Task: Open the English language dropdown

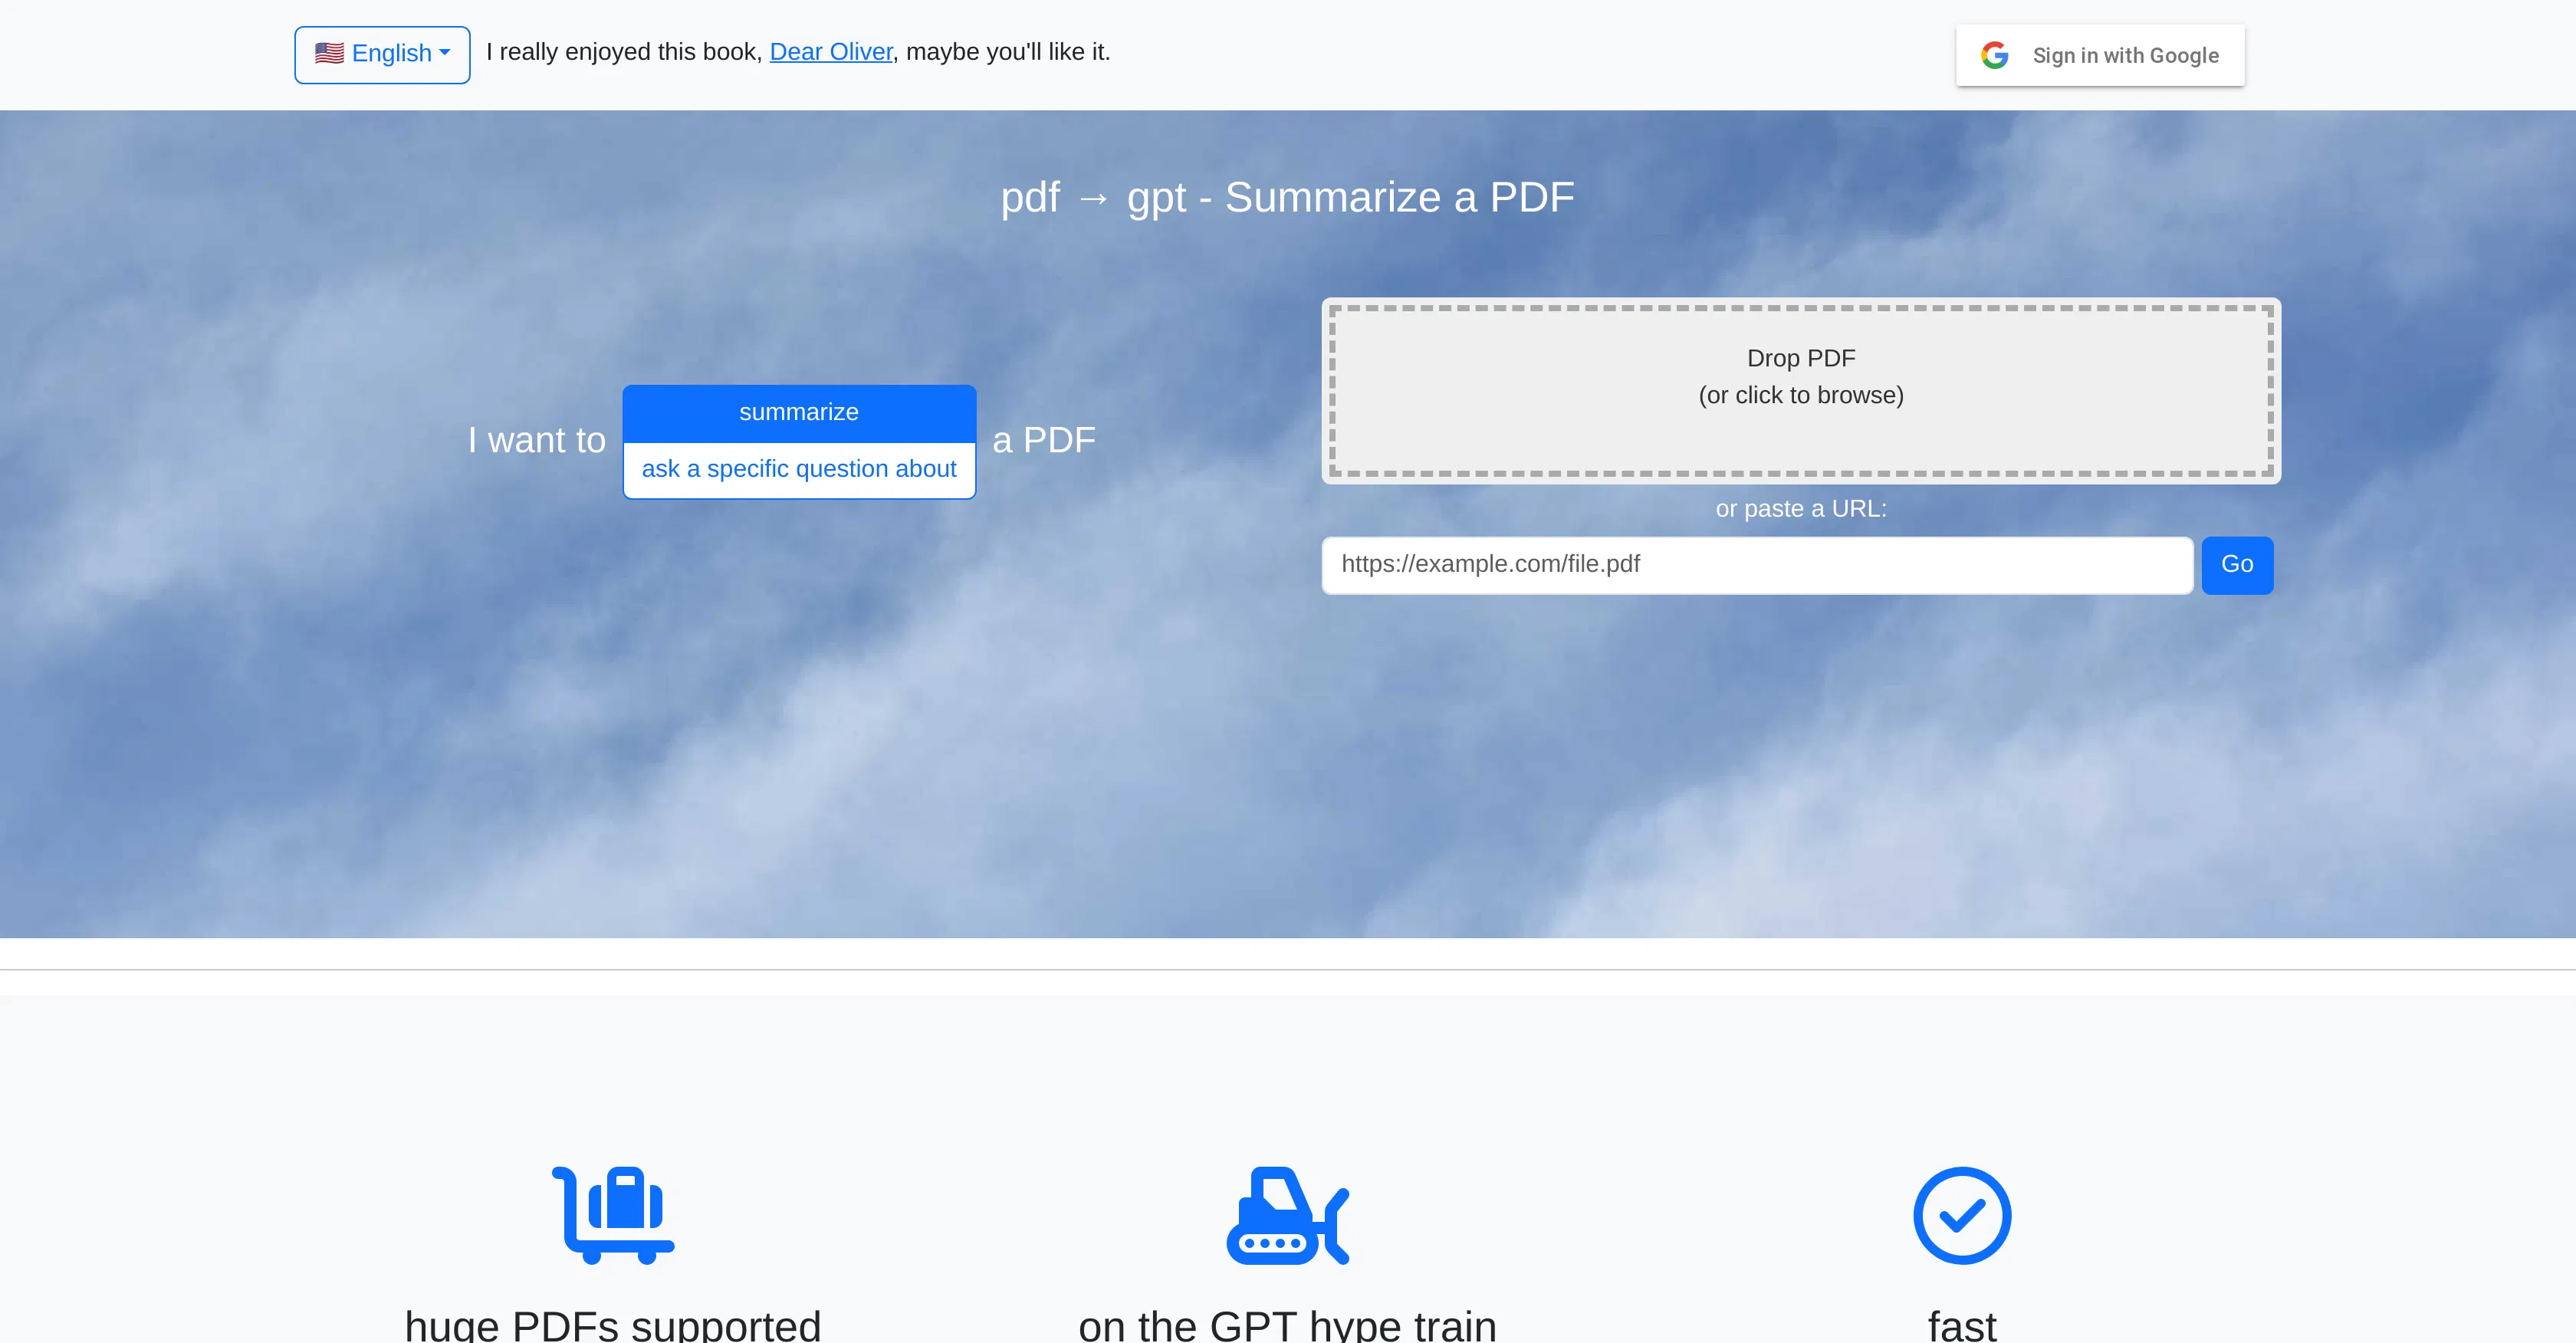Action: point(382,54)
